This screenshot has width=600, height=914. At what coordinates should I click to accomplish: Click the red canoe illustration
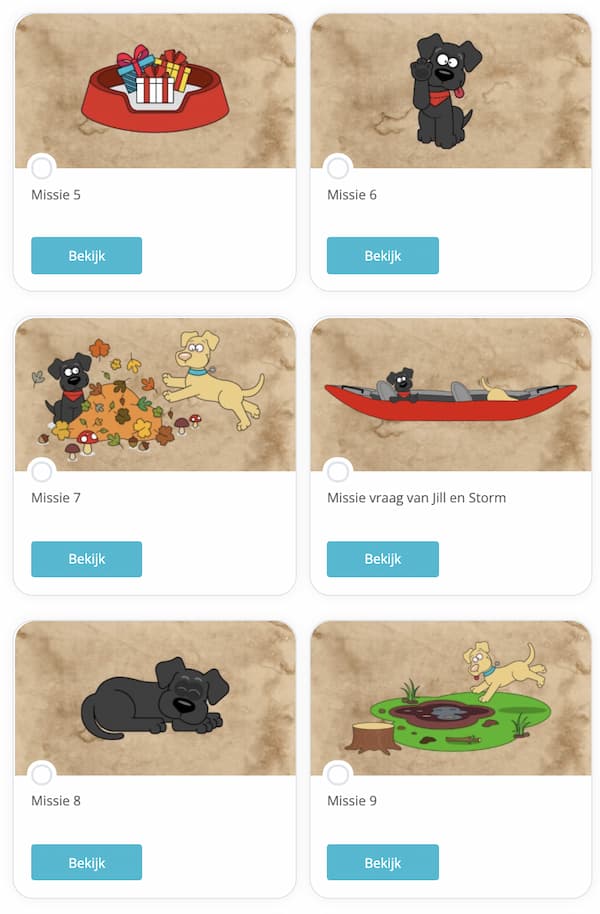[451, 394]
